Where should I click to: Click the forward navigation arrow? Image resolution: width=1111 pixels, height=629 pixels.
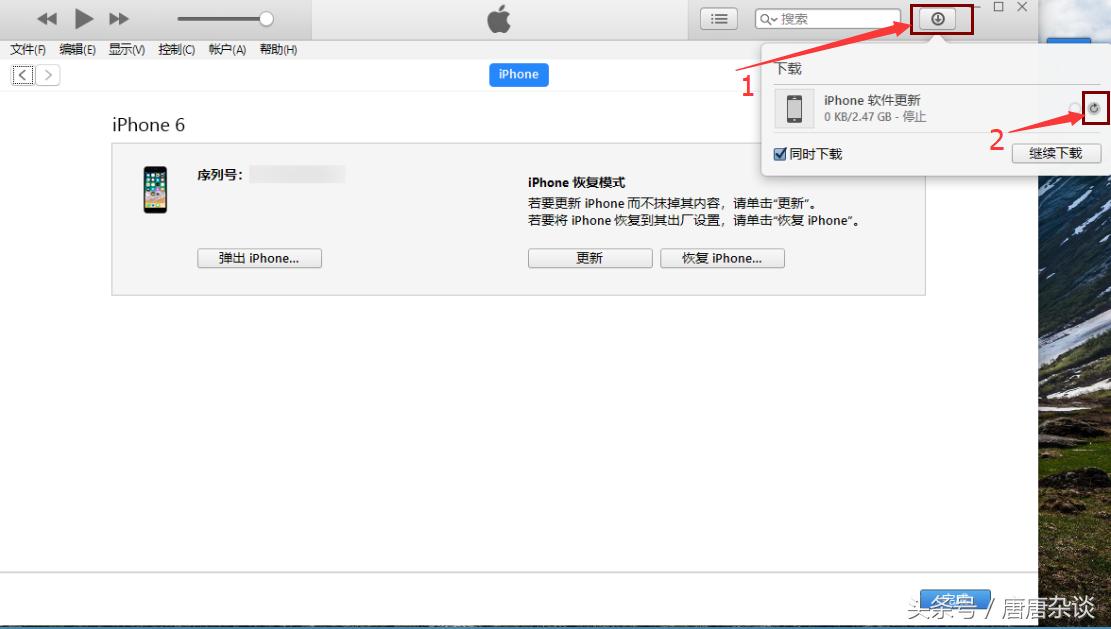pyautogui.click(x=48, y=74)
